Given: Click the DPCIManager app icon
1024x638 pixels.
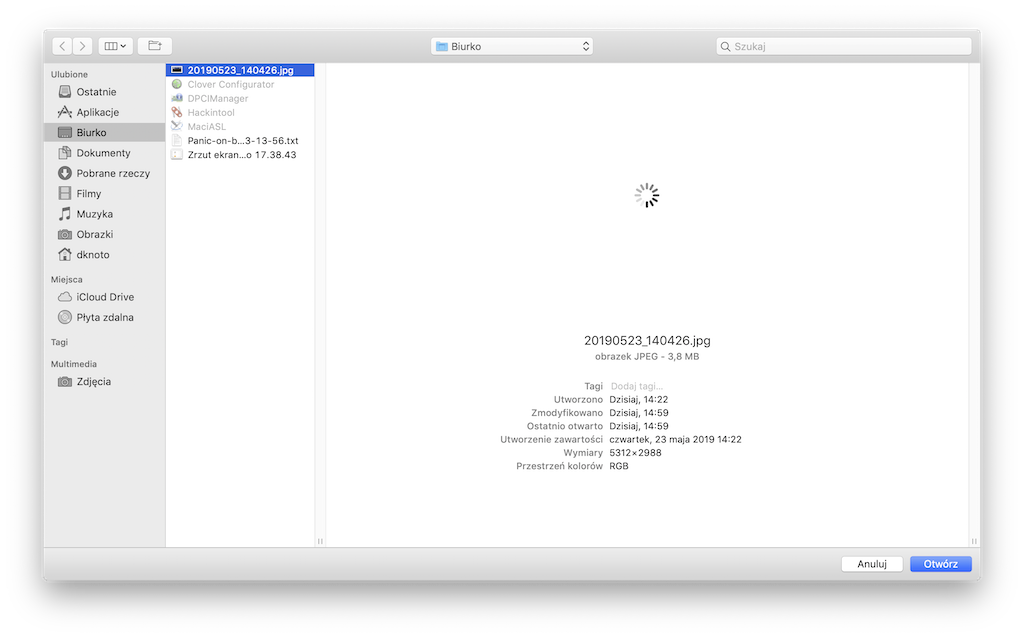Looking at the screenshot, I should [x=176, y=98].
